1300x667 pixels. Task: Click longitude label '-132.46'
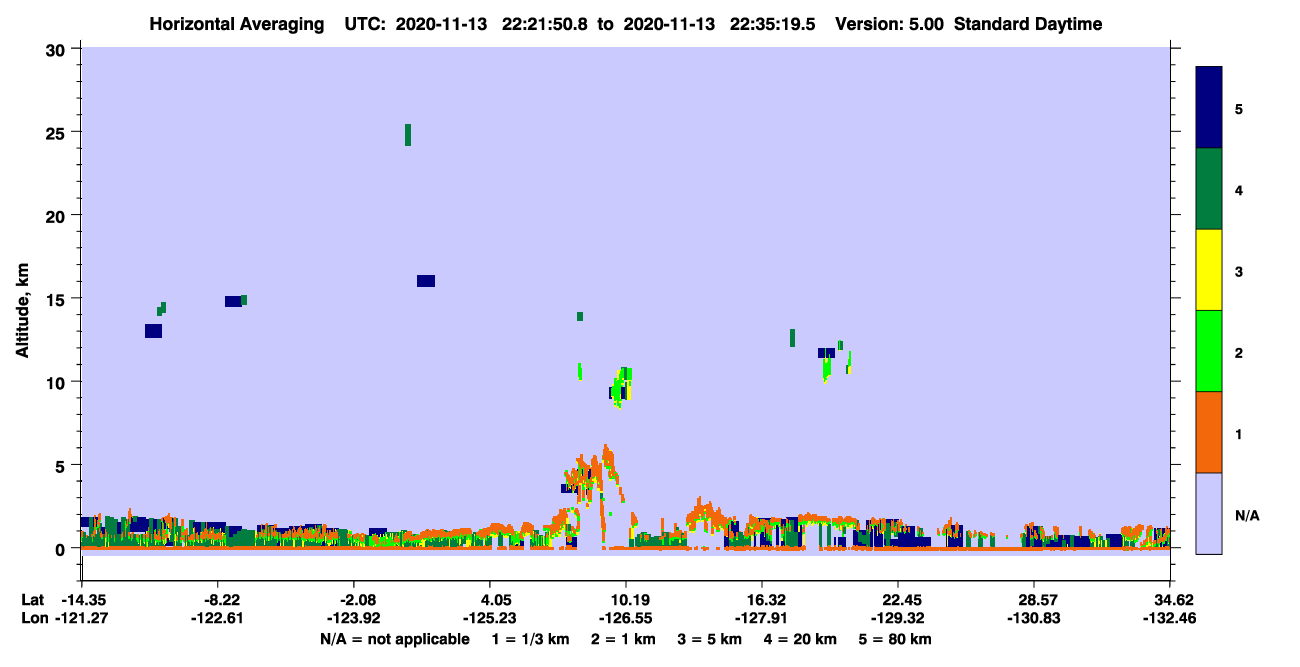pyautogui.click(x=1171, y=618)
